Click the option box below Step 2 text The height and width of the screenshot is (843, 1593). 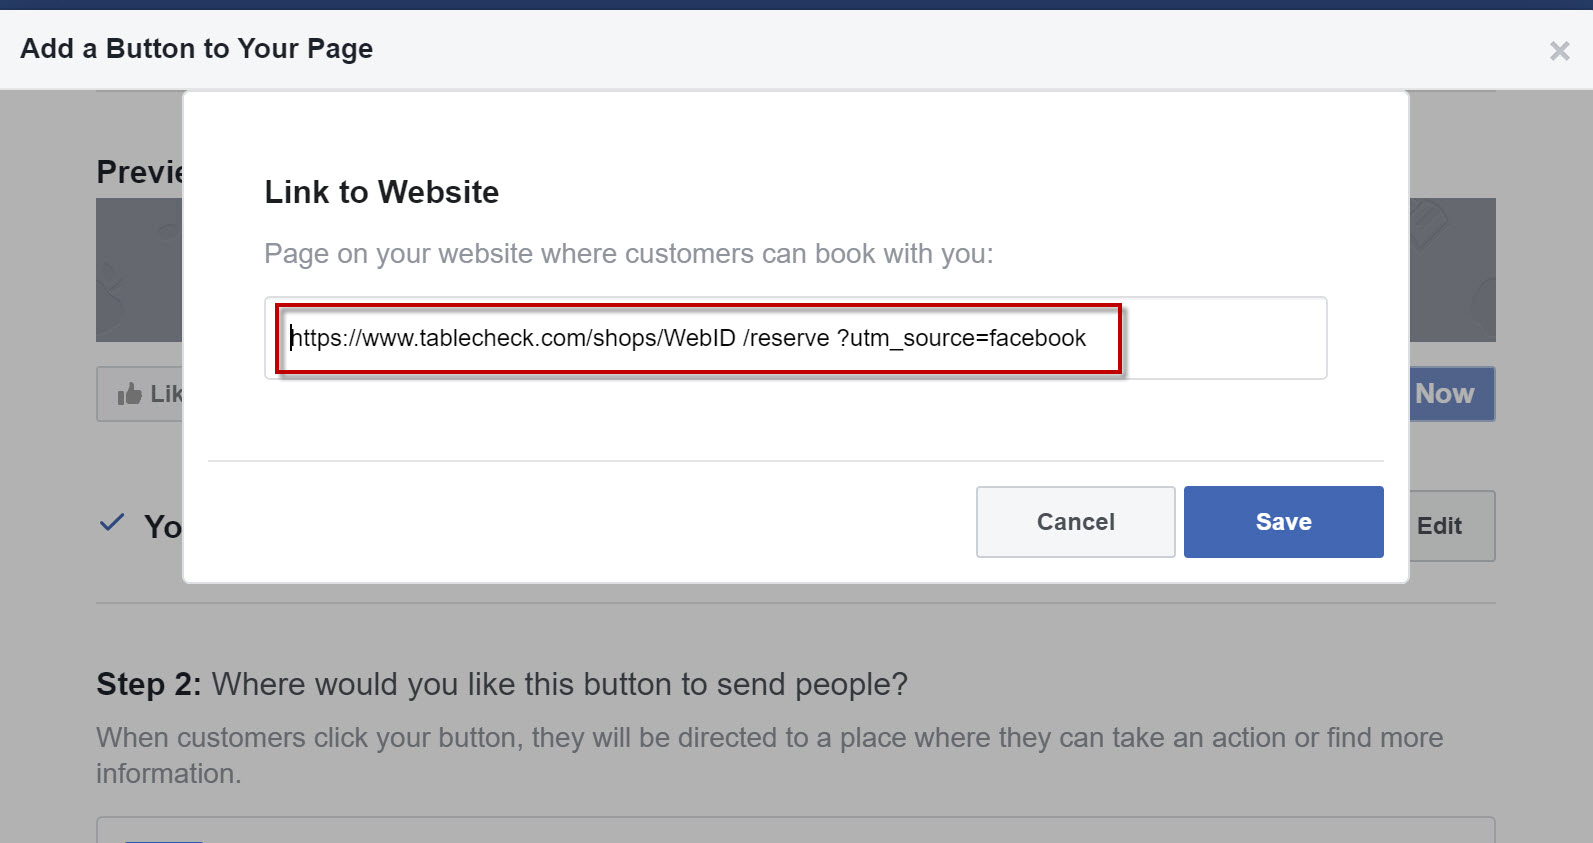pos(795,830)
